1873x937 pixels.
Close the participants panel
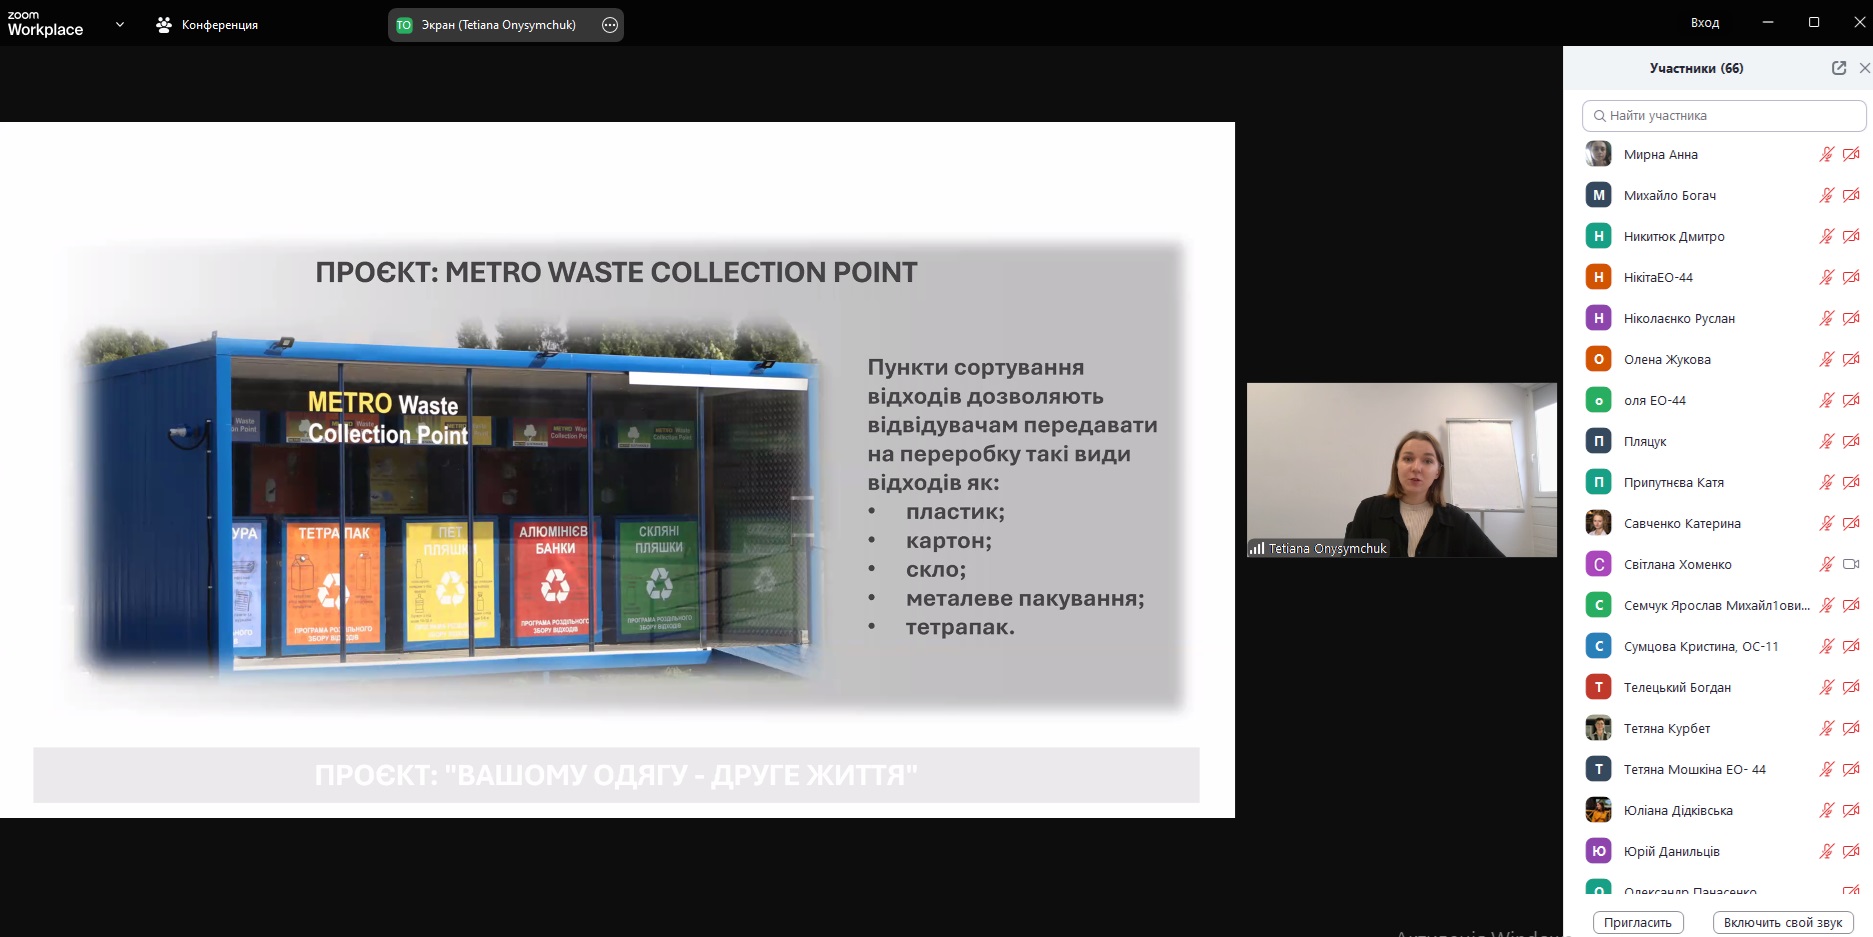point(1864,68)
